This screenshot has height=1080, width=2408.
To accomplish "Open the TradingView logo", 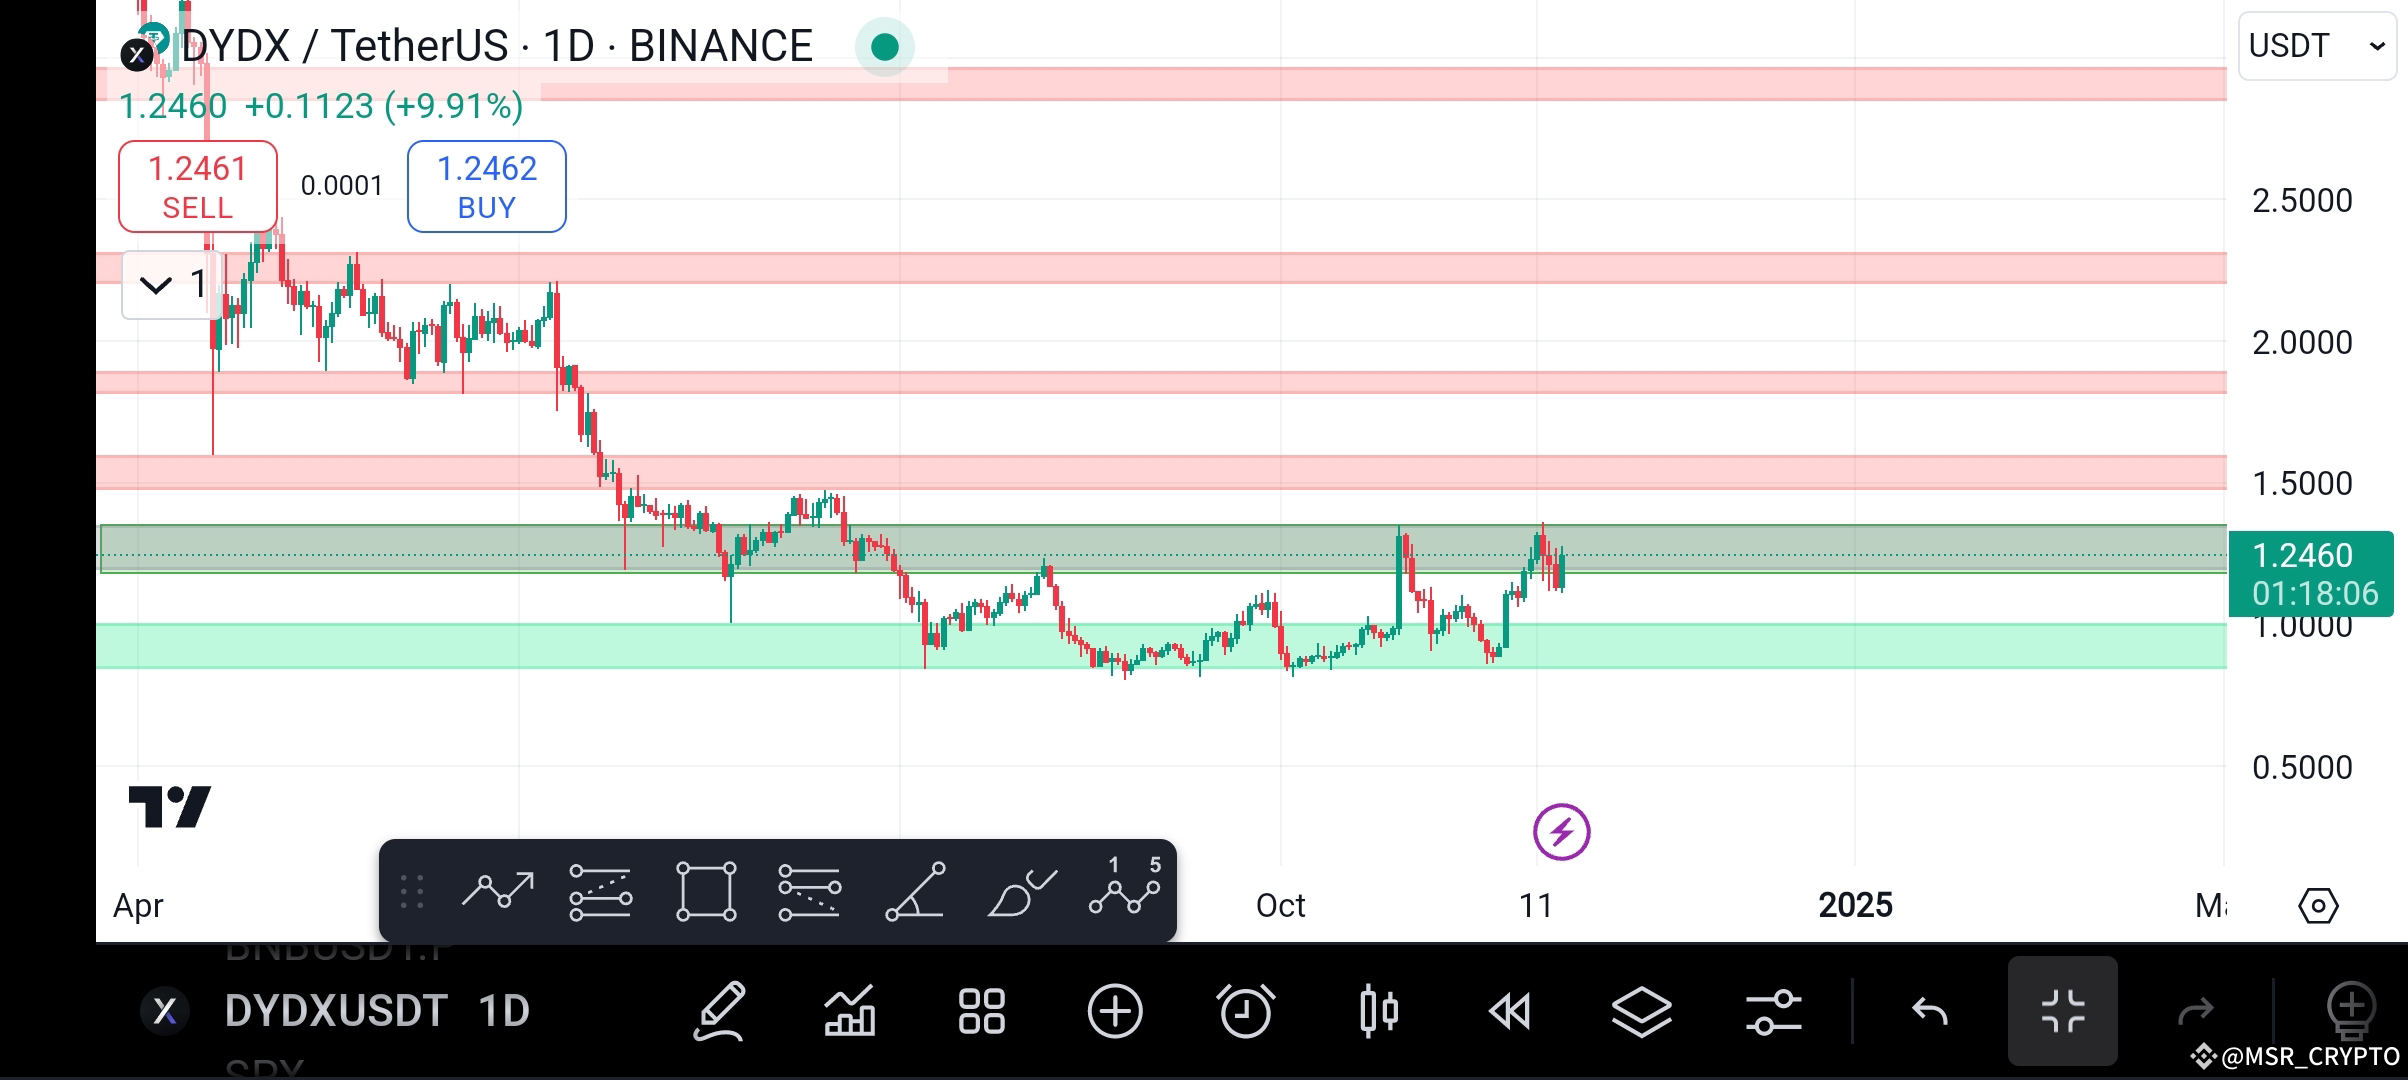I will tap(170, 807).
